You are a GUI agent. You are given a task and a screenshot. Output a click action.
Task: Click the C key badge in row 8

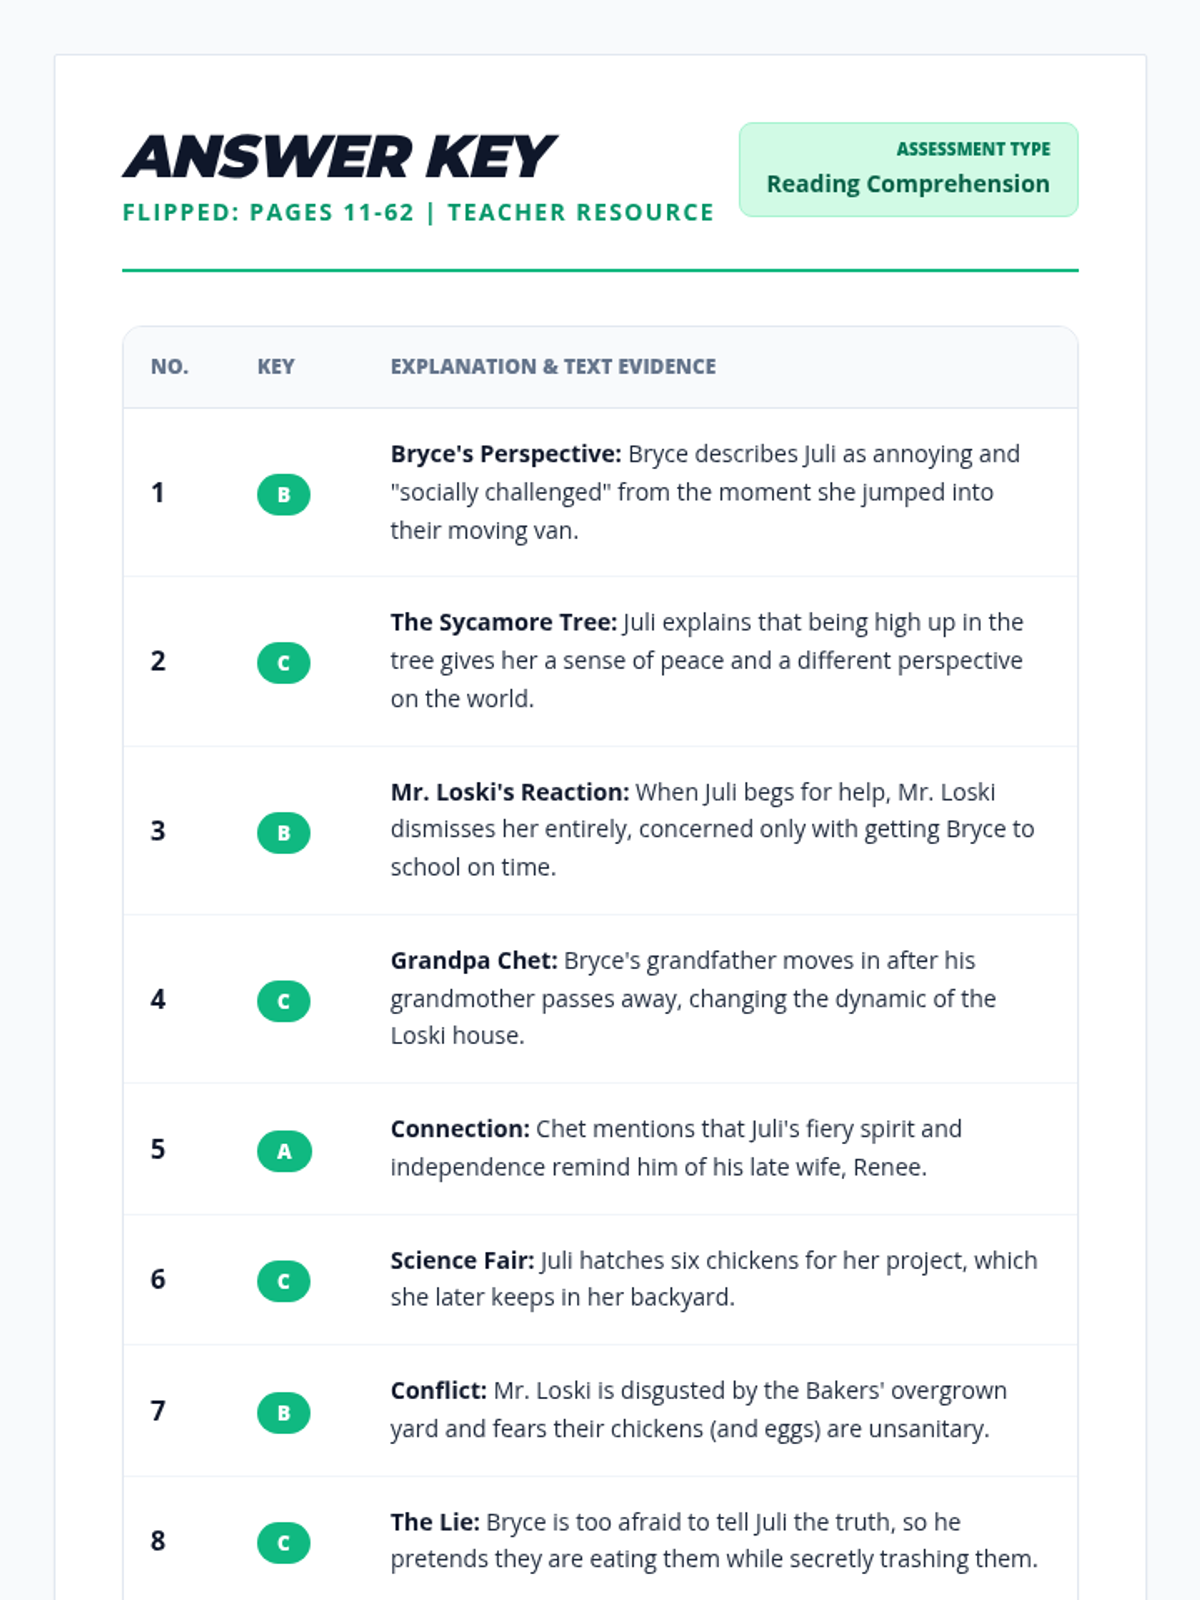click(x=283, y=1542)
